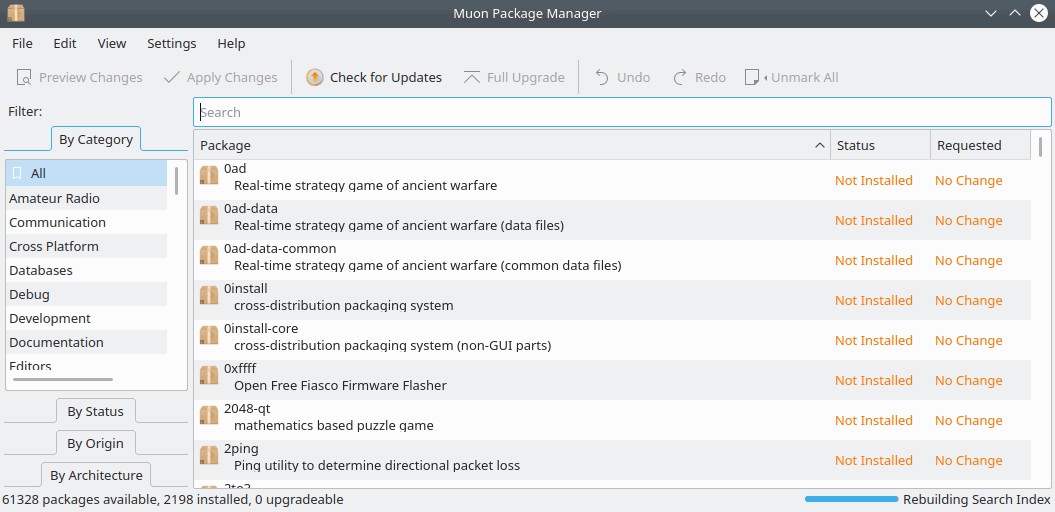The width and height of the screenshot is (1055, 512).
Task: Click 'Open Free Fiasco Firmware Flasher' description
Action: [340, 386]
